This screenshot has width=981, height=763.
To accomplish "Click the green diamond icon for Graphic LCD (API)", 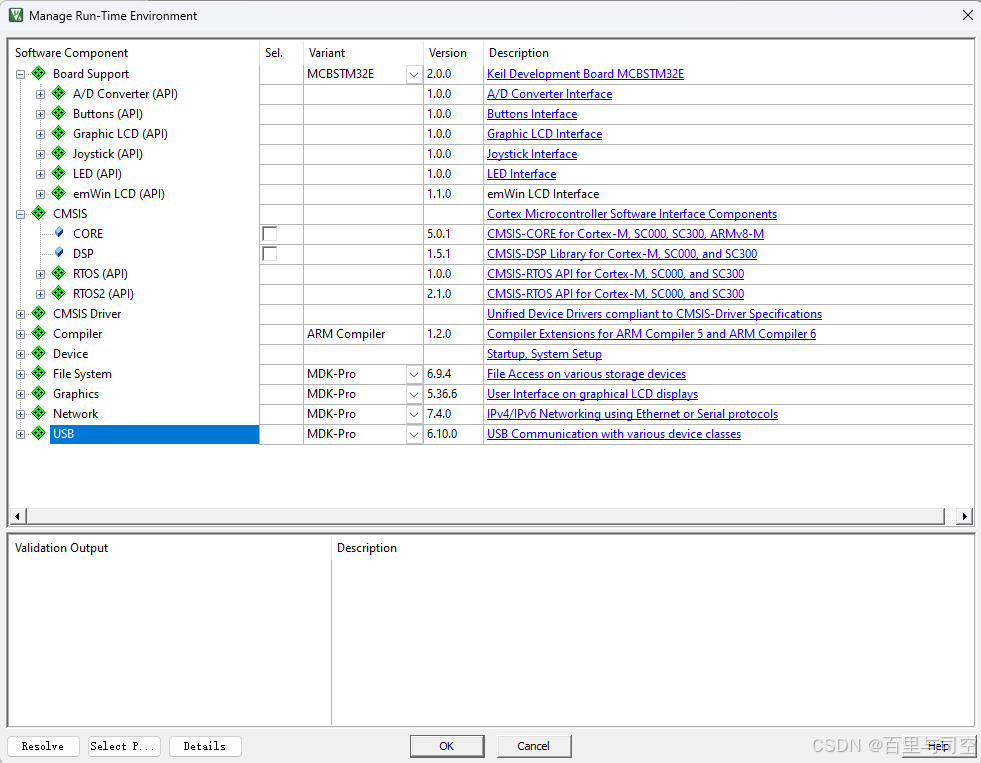I will 59,133.
